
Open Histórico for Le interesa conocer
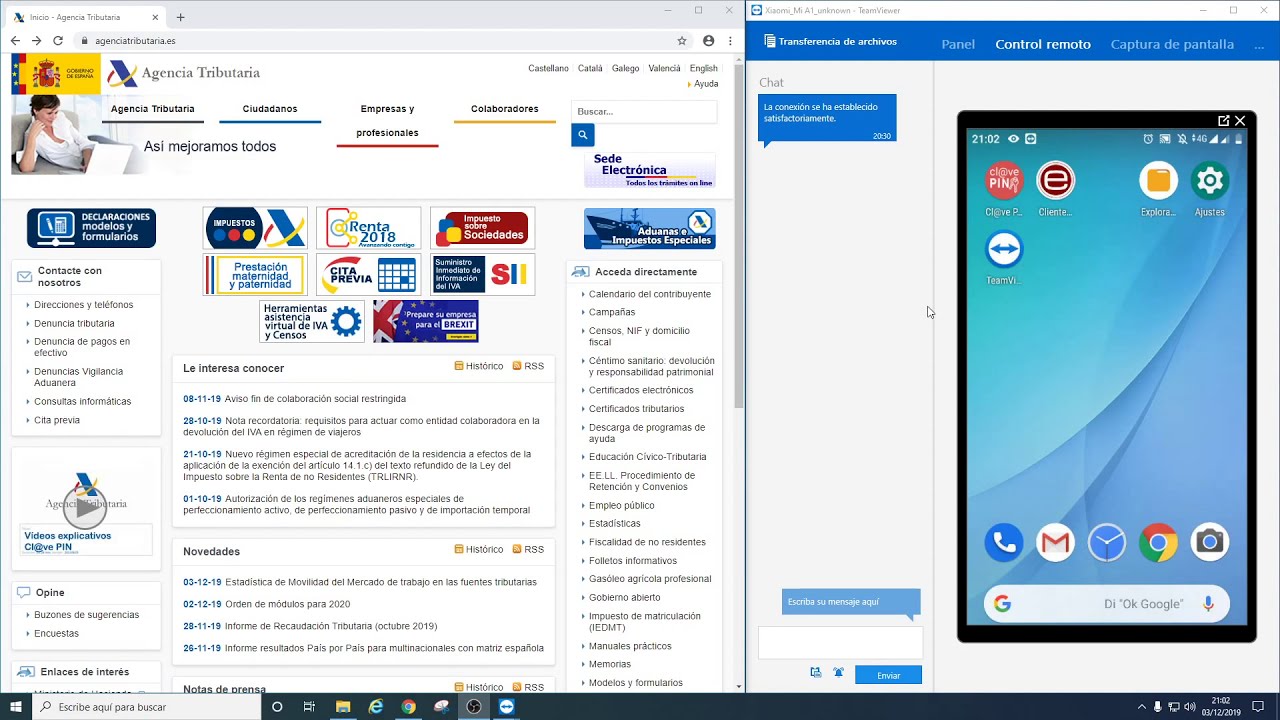(x=479, y=366)
